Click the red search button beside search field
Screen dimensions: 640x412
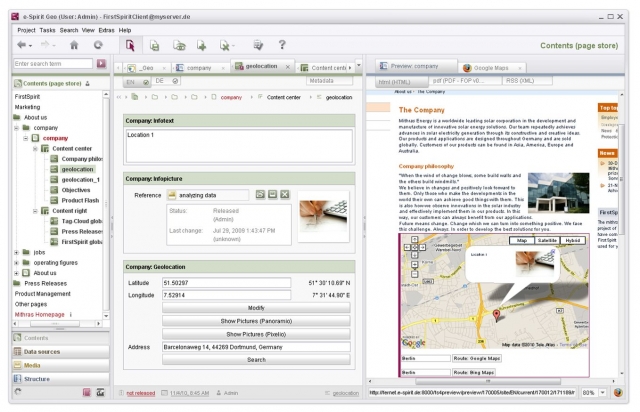click(x=101, y=64)
